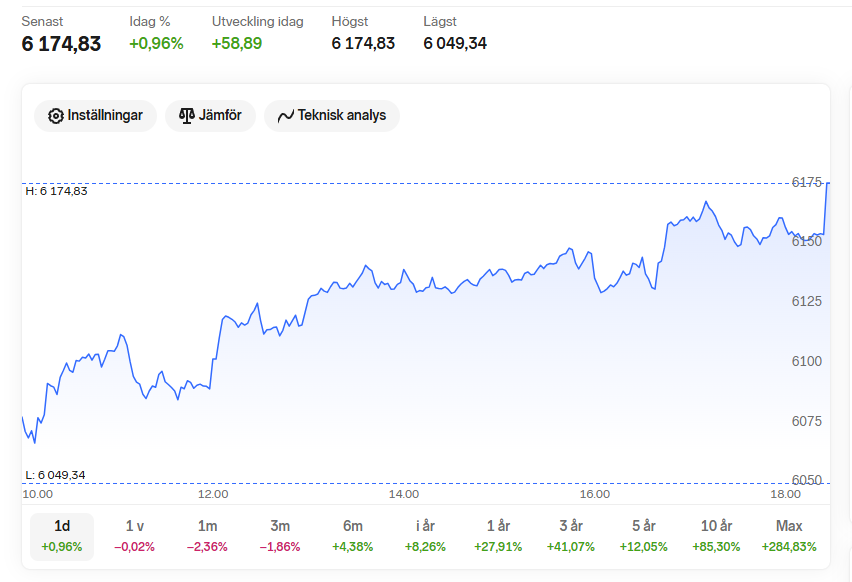Select the 1m time range tab

pyautogui.click(x=207, y=536)
